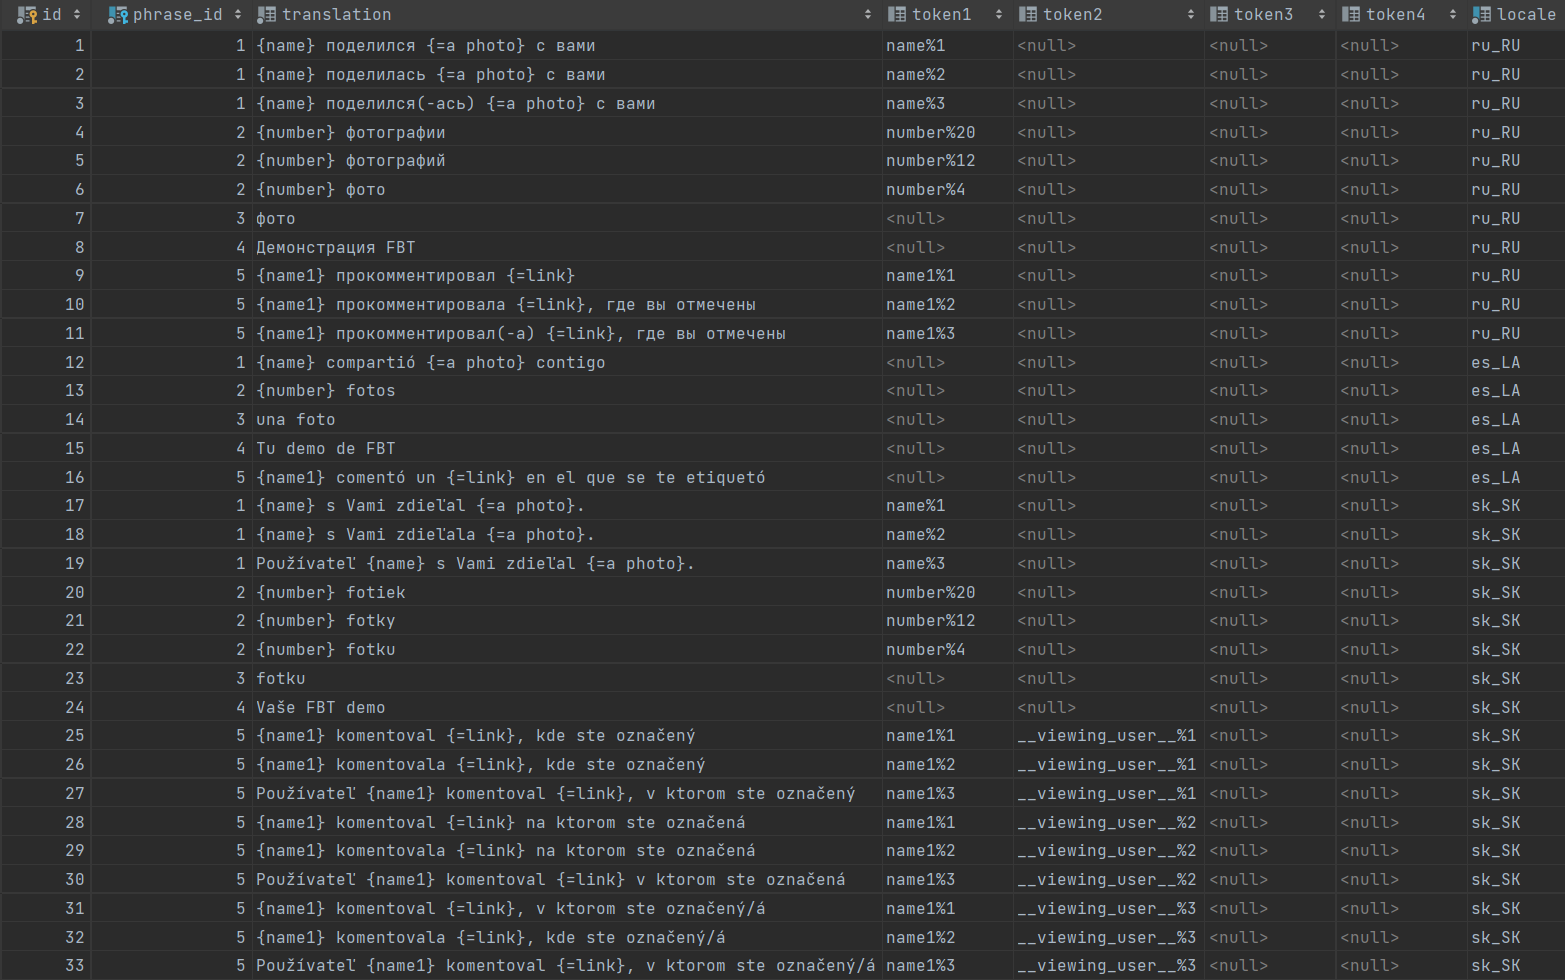Select cell 'Tu demo de FBT'
Viewport: 1565px width, 980px height.
click(567, 449)
